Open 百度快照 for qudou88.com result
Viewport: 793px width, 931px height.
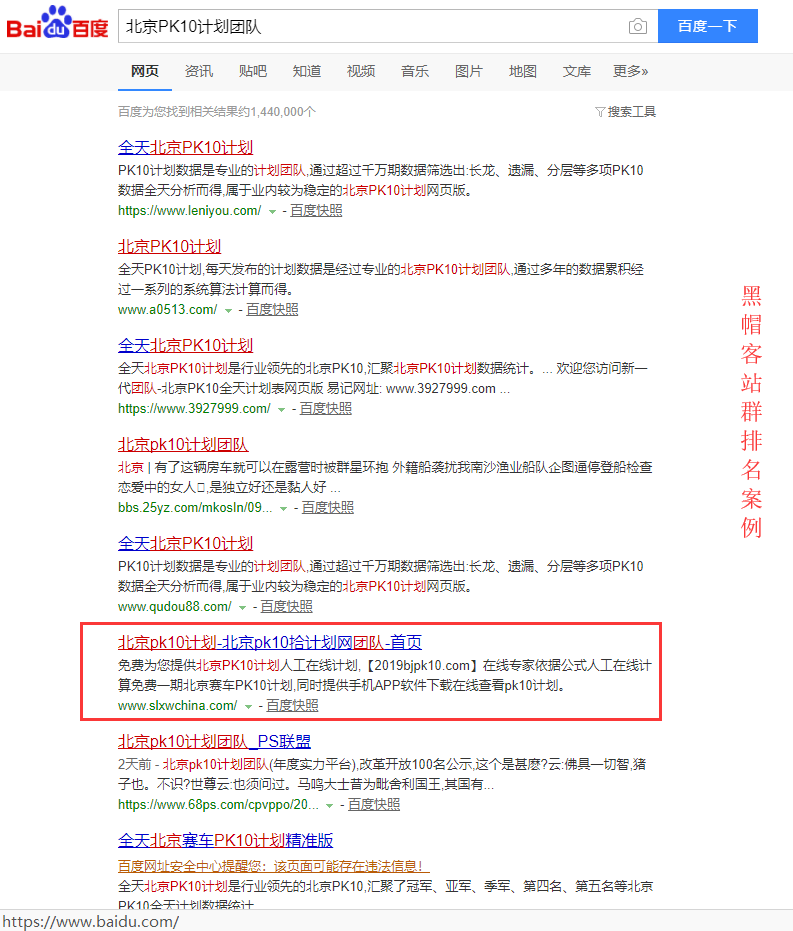287,607
